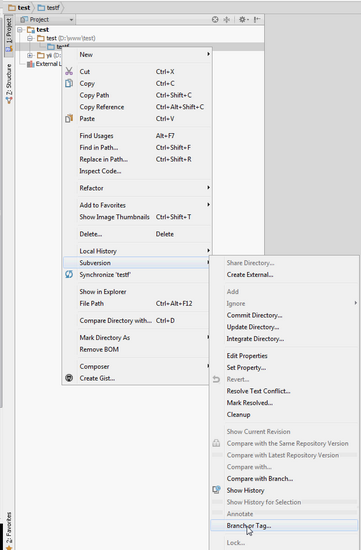Viewport: 361px width, 550px height.
Task: Click the Create Gist GitHub icon
Action: pos(69,378)
